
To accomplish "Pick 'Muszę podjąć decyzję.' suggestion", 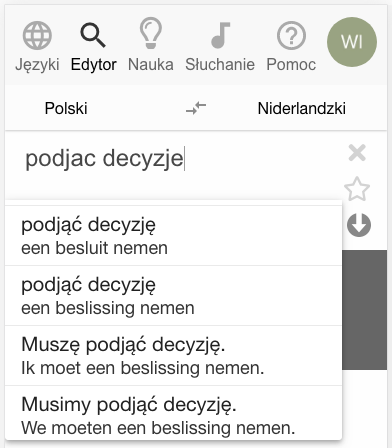I will tap(173, 356).
